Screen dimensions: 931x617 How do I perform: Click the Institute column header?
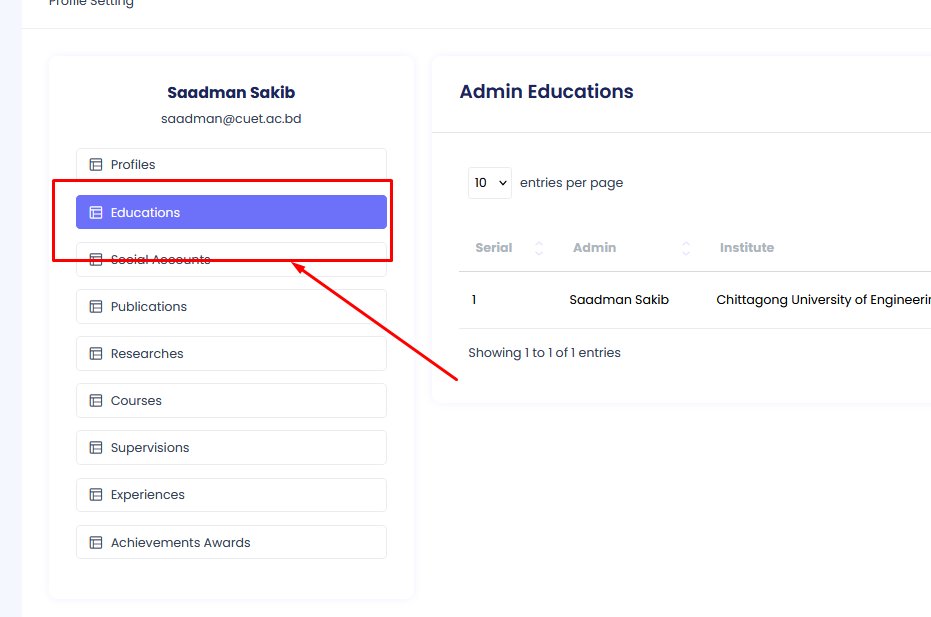click(x=747, y=248)
